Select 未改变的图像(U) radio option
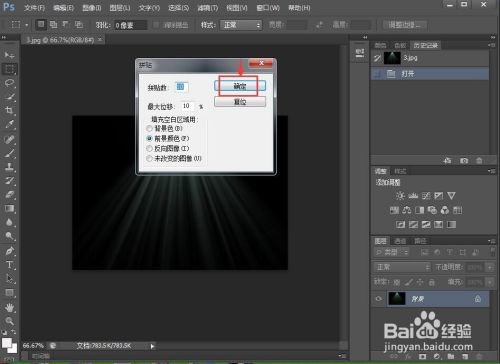The image size is (500, 364). (x=149, y=158)
